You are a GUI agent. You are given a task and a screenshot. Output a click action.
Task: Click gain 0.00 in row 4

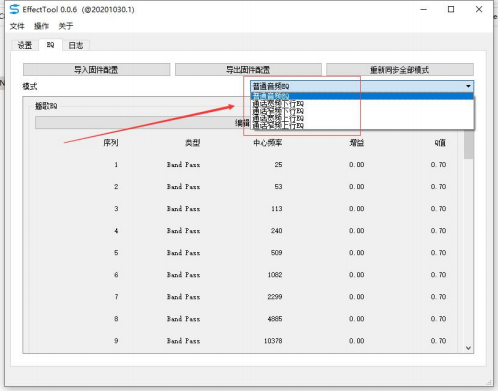357,231
